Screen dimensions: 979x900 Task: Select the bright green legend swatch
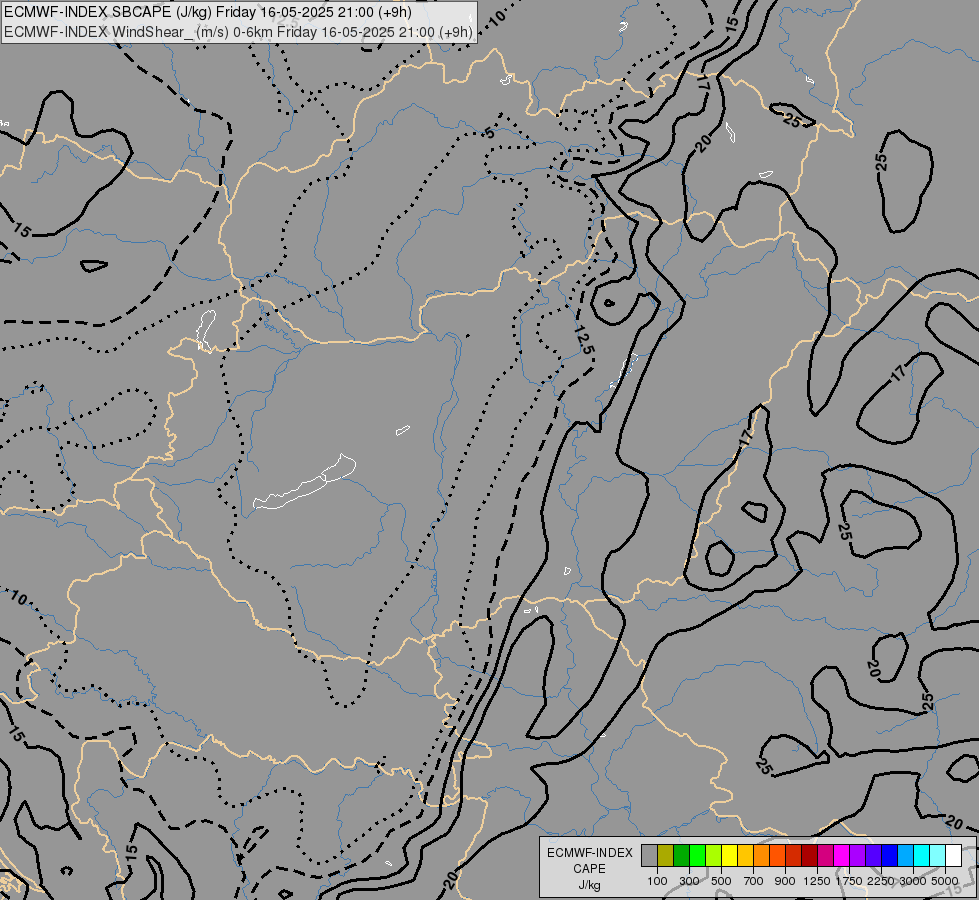coord(697,856)
